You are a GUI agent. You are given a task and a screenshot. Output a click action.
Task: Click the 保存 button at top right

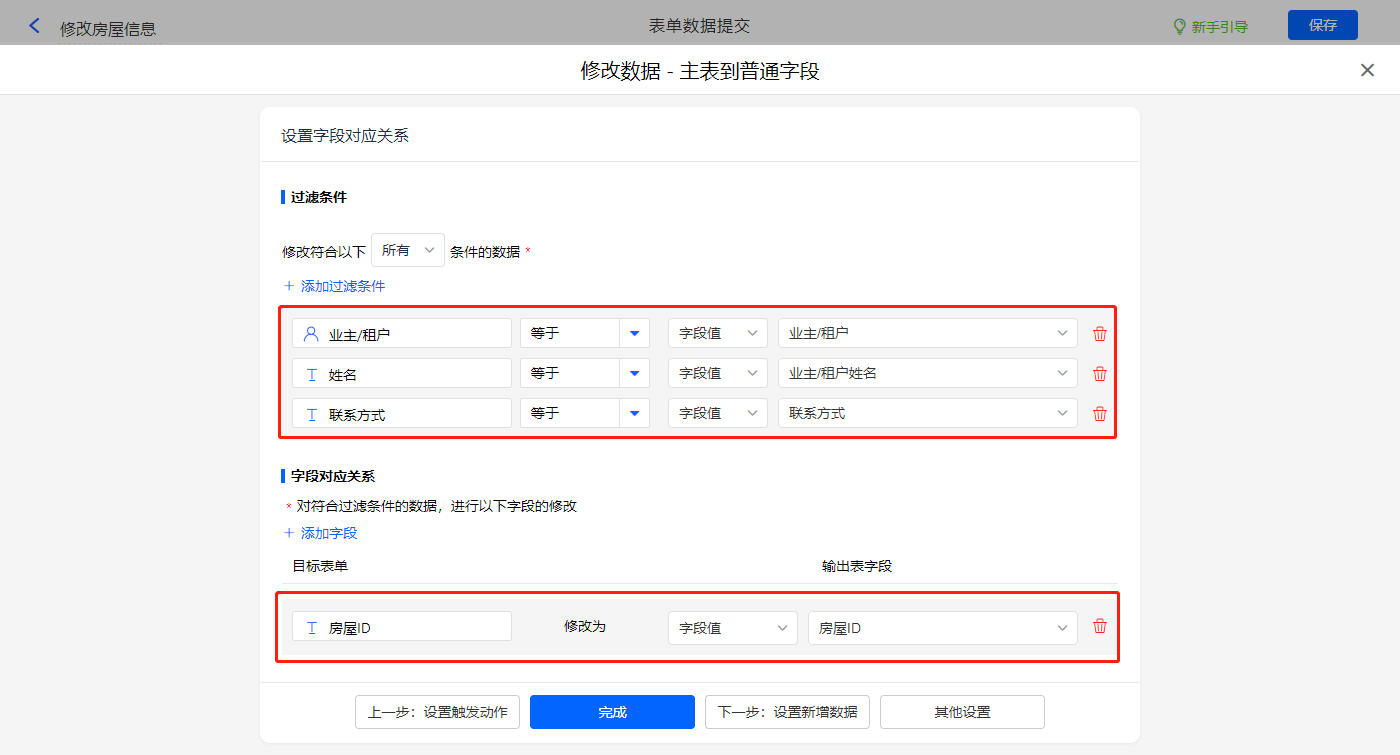point(1322,25)
